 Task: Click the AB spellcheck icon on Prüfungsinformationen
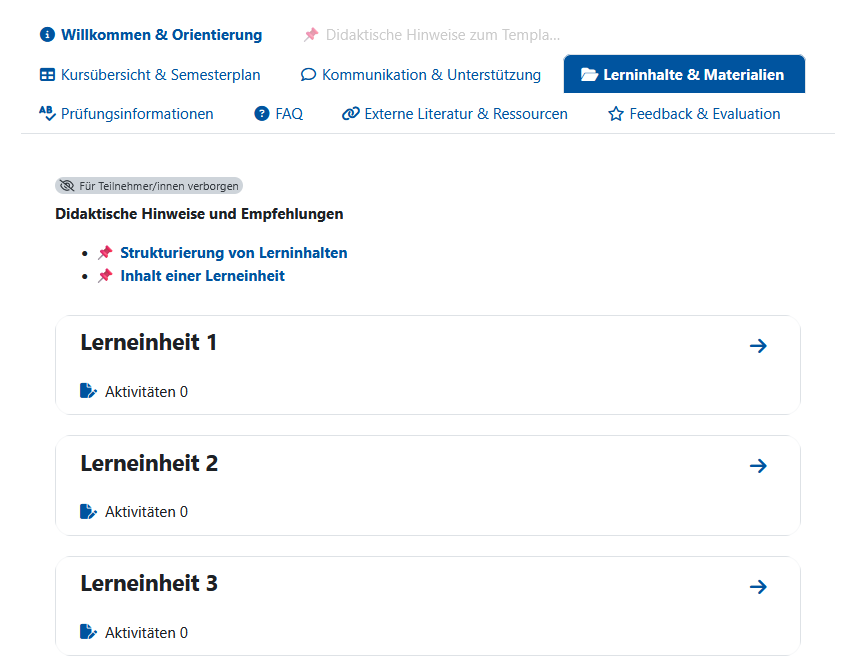coord(46,114)
